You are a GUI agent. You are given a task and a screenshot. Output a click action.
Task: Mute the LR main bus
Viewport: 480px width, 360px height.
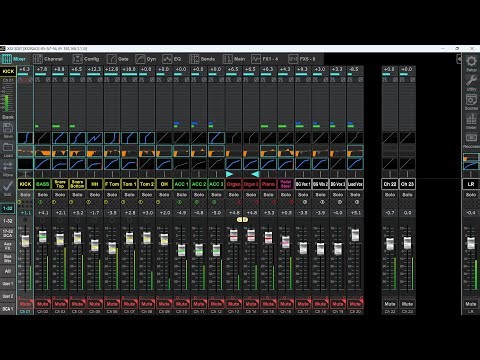pos(471,304)
